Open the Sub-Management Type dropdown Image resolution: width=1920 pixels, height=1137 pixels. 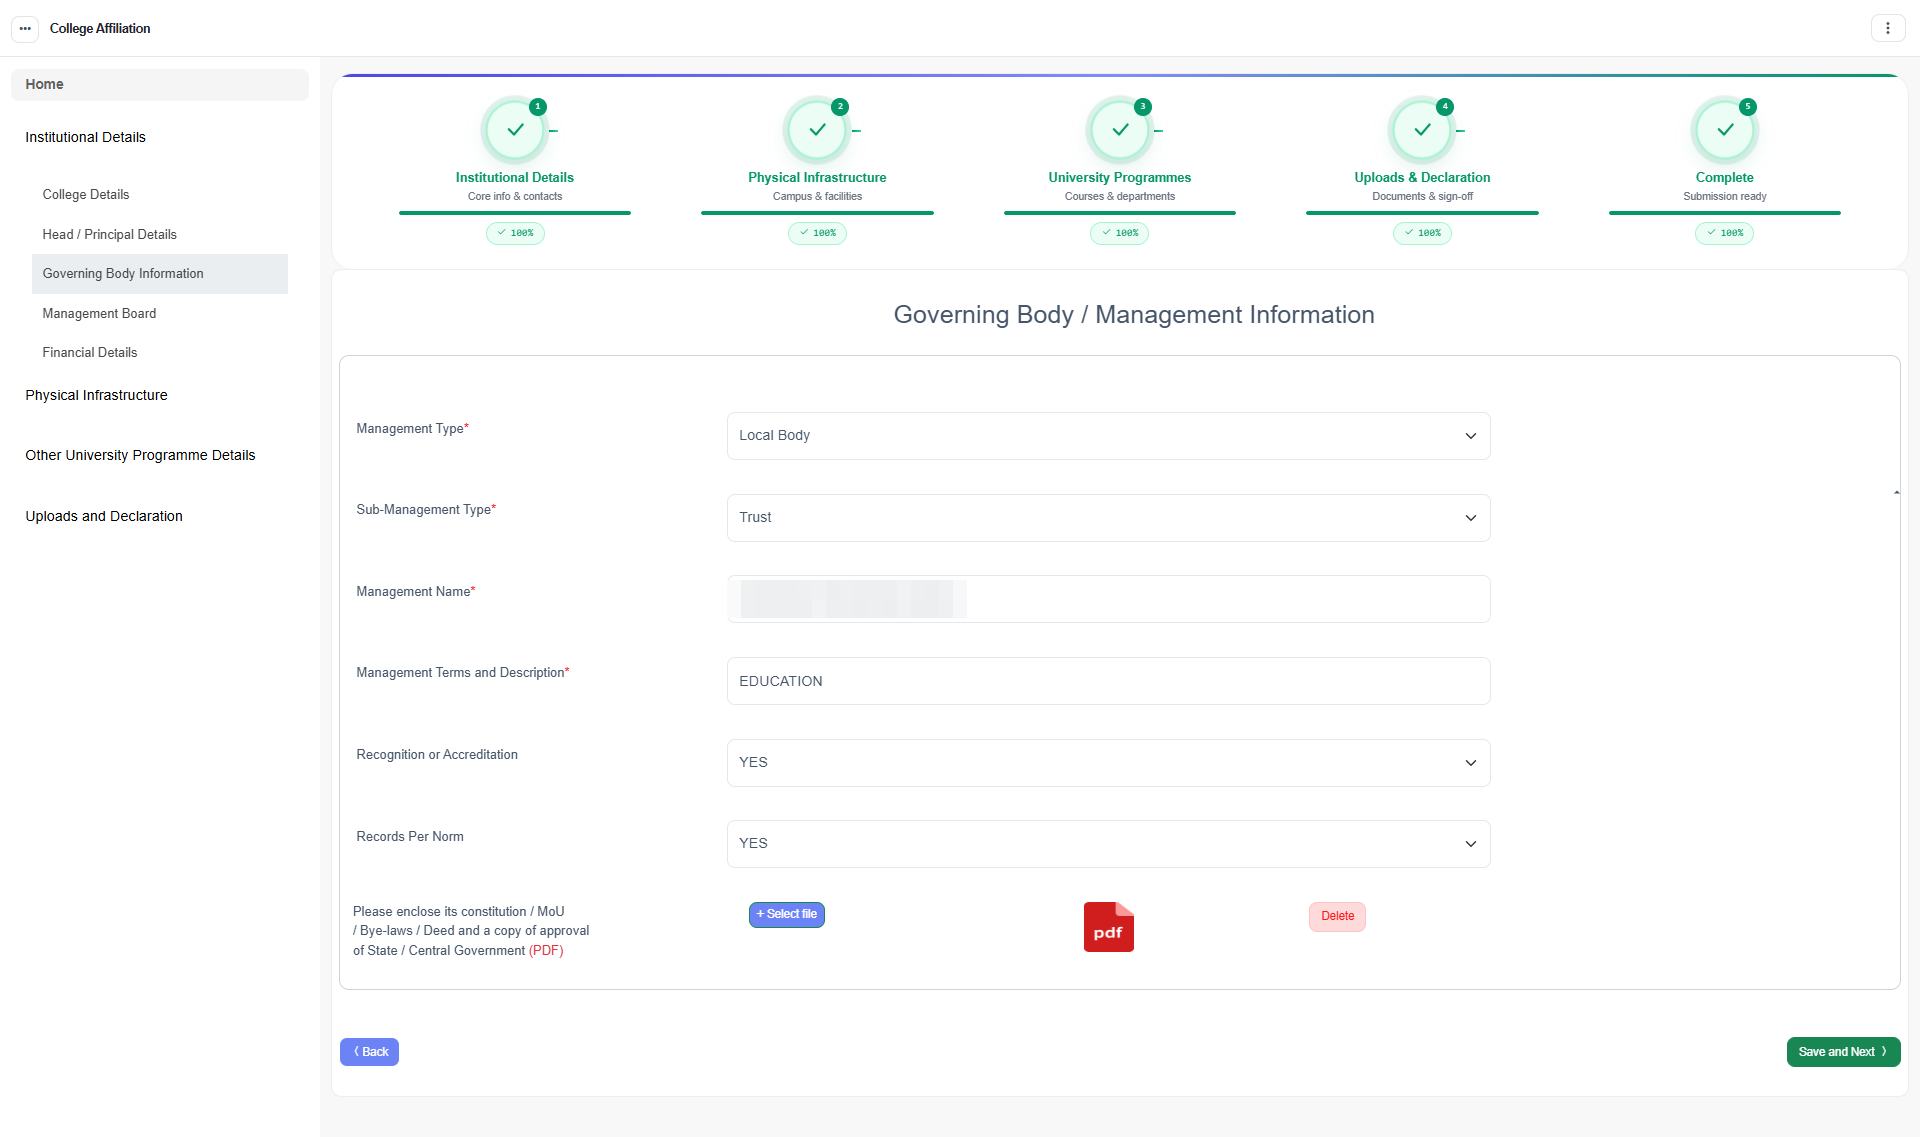[x=1108, y=518]
